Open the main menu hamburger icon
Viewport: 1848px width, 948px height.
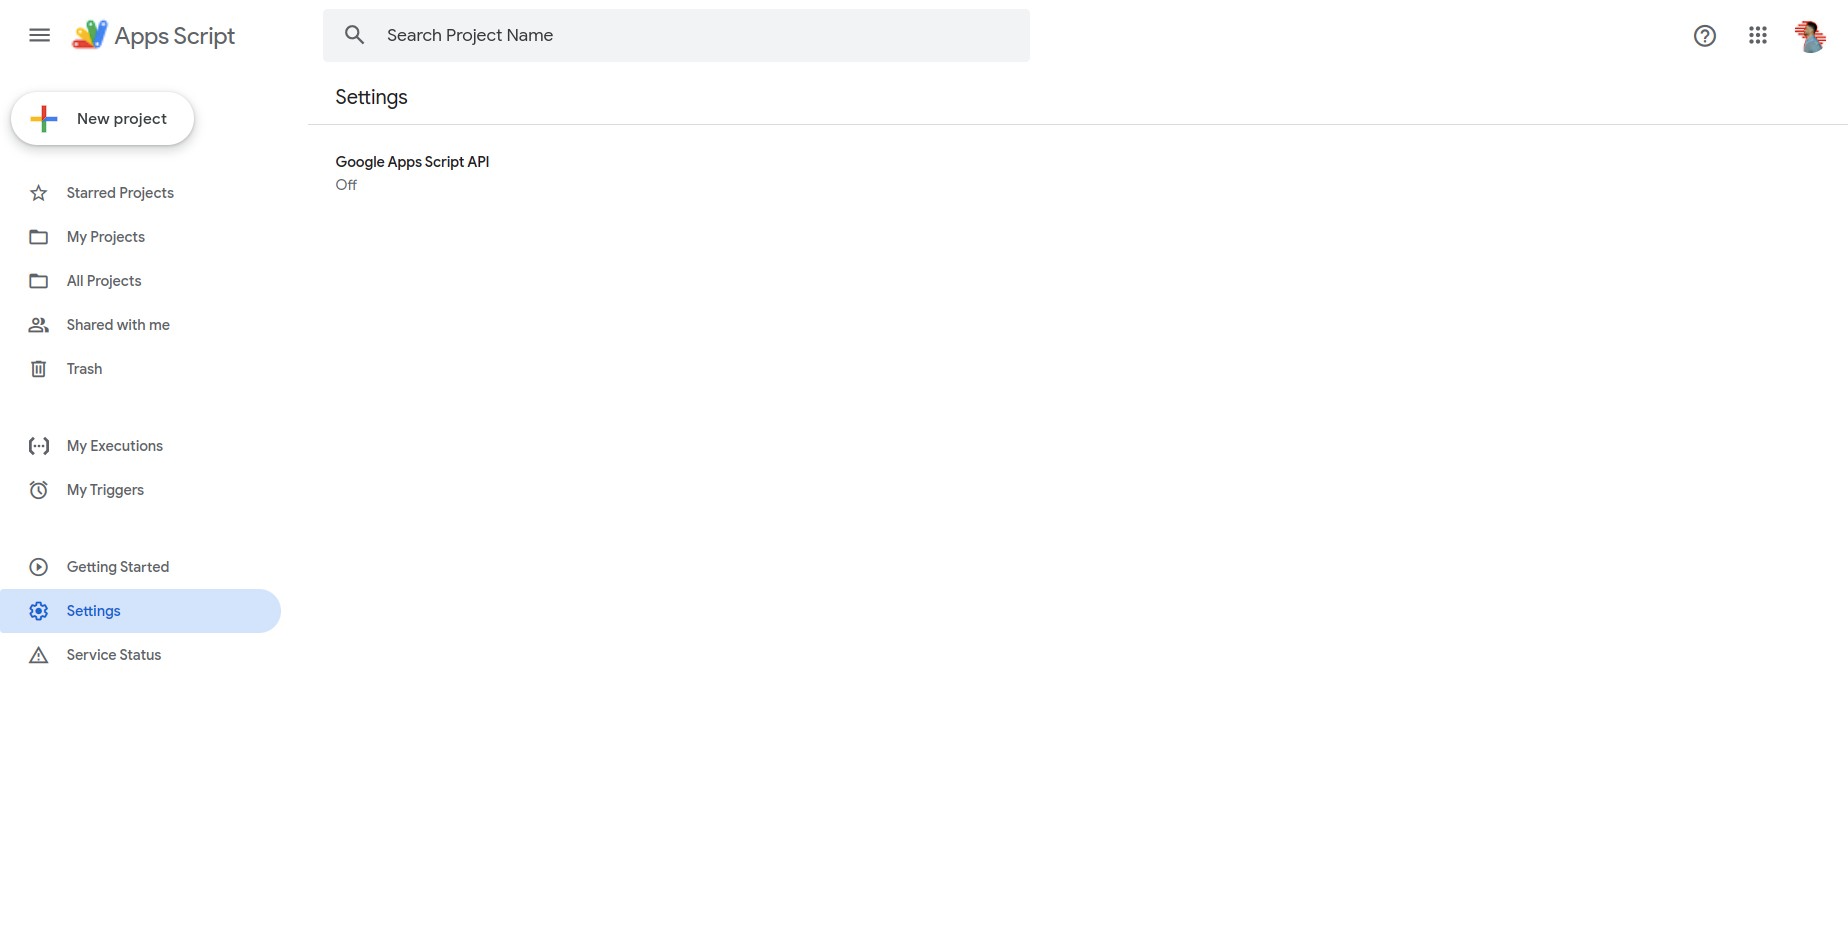pos(39,36)
